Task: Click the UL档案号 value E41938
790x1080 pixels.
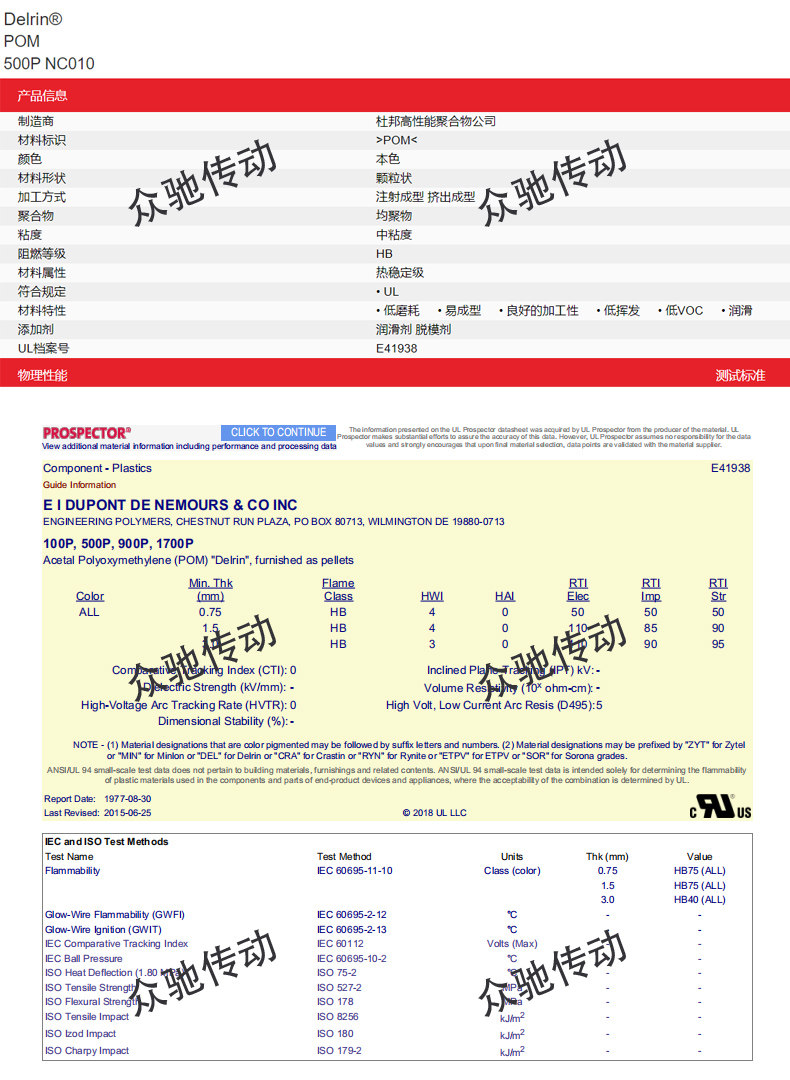Action: tap(397, 349)
